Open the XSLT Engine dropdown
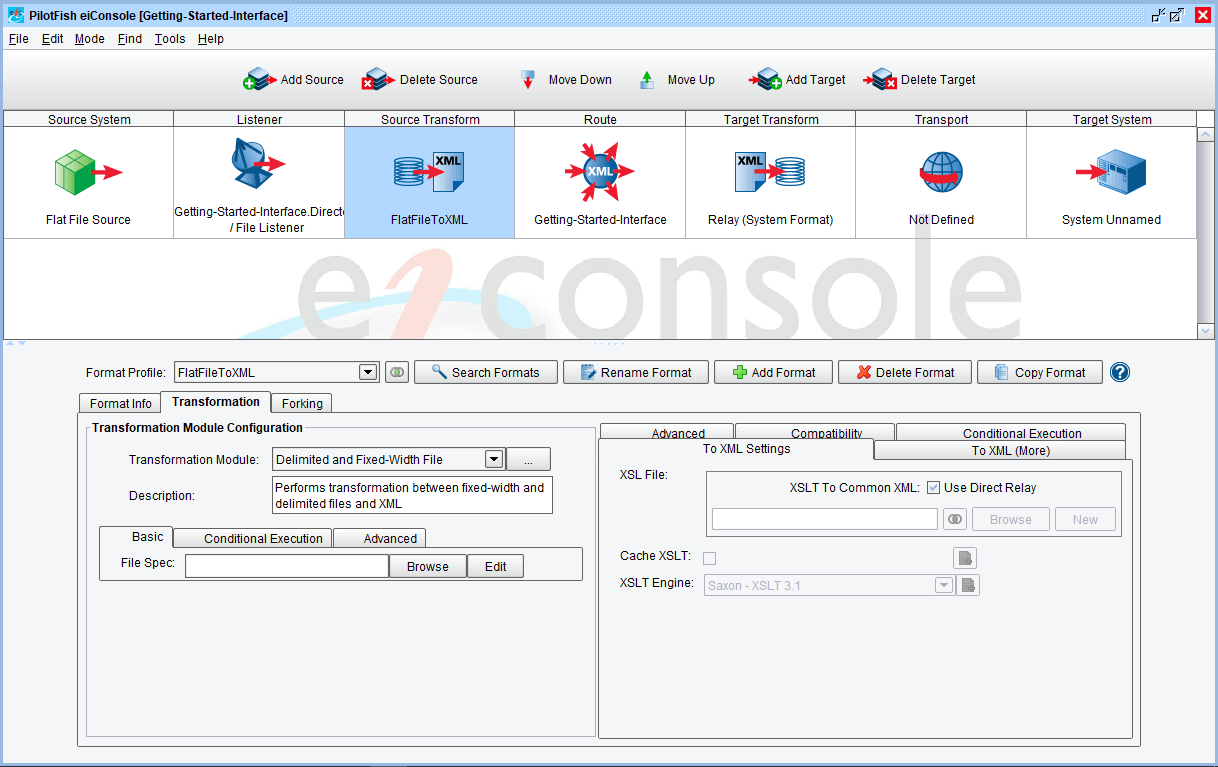 click(944, 585)
